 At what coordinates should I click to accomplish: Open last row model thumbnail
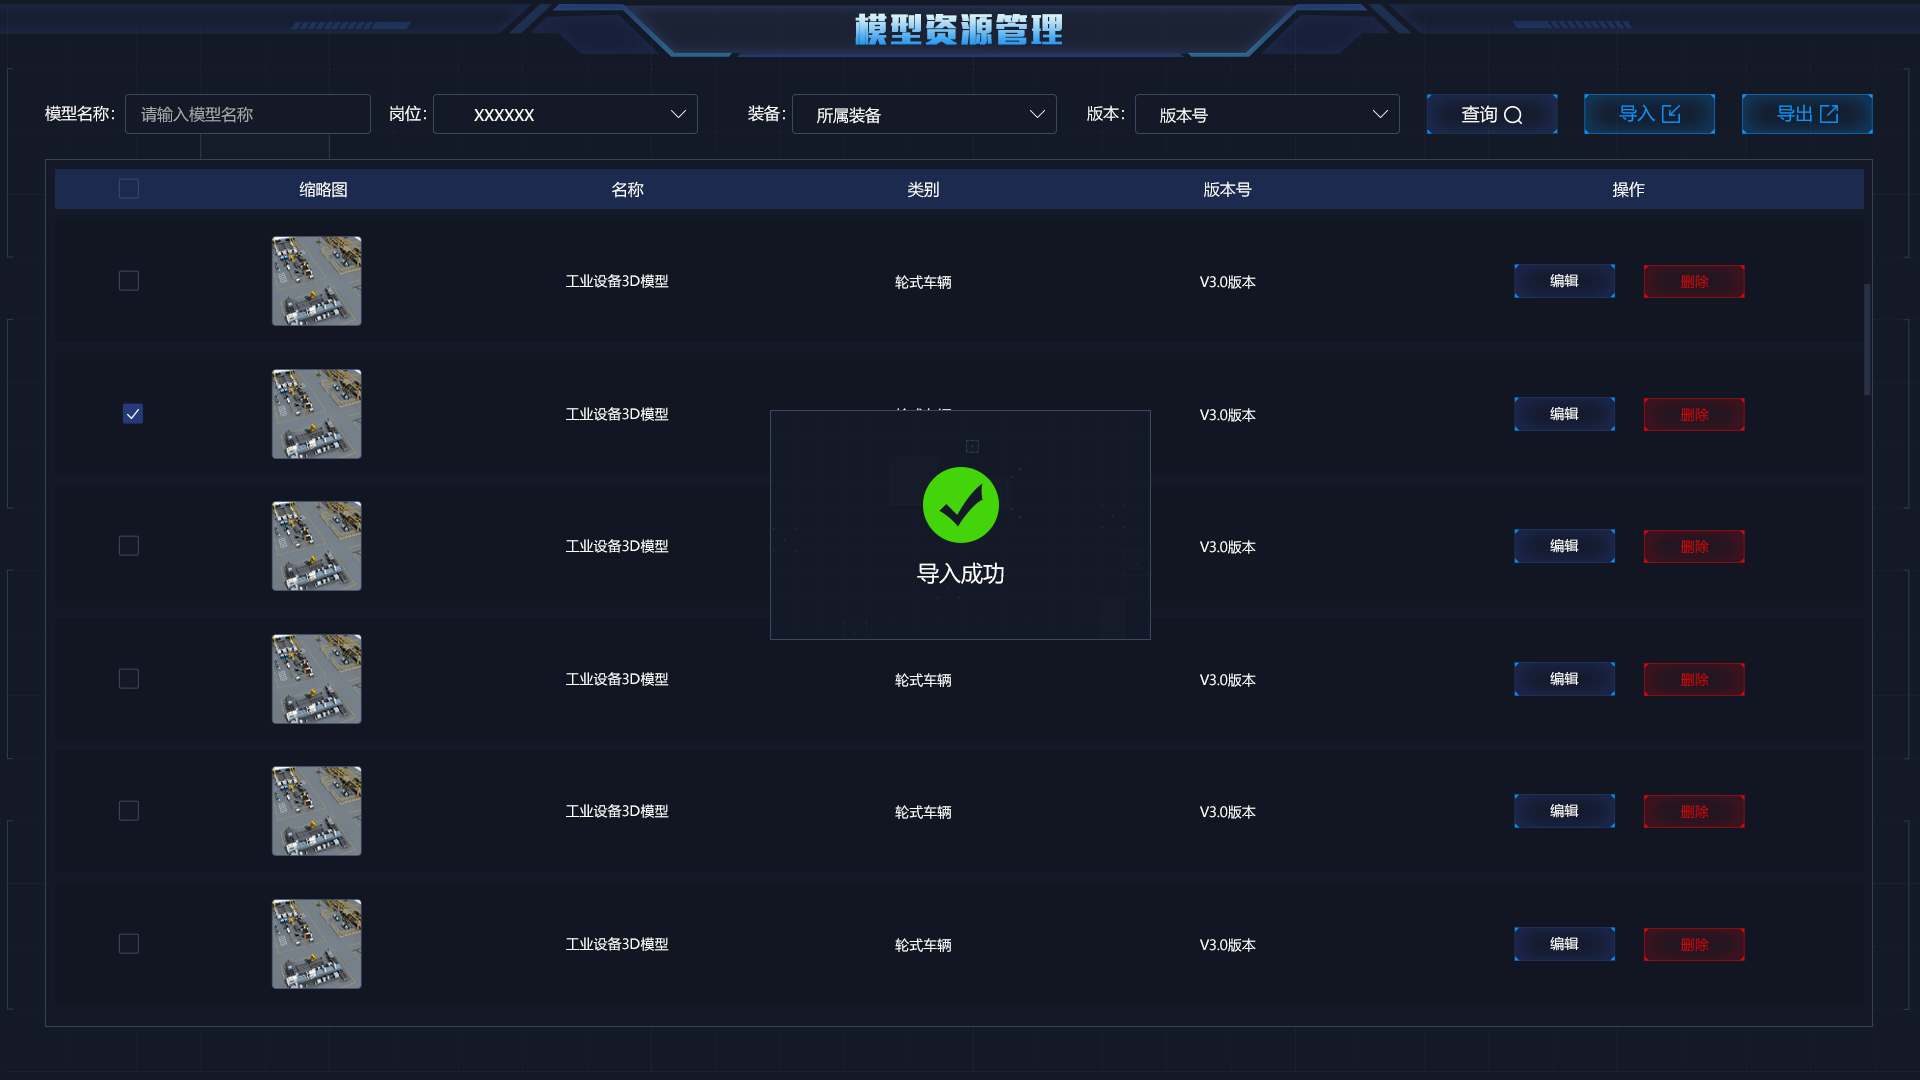tap(316, 944)
